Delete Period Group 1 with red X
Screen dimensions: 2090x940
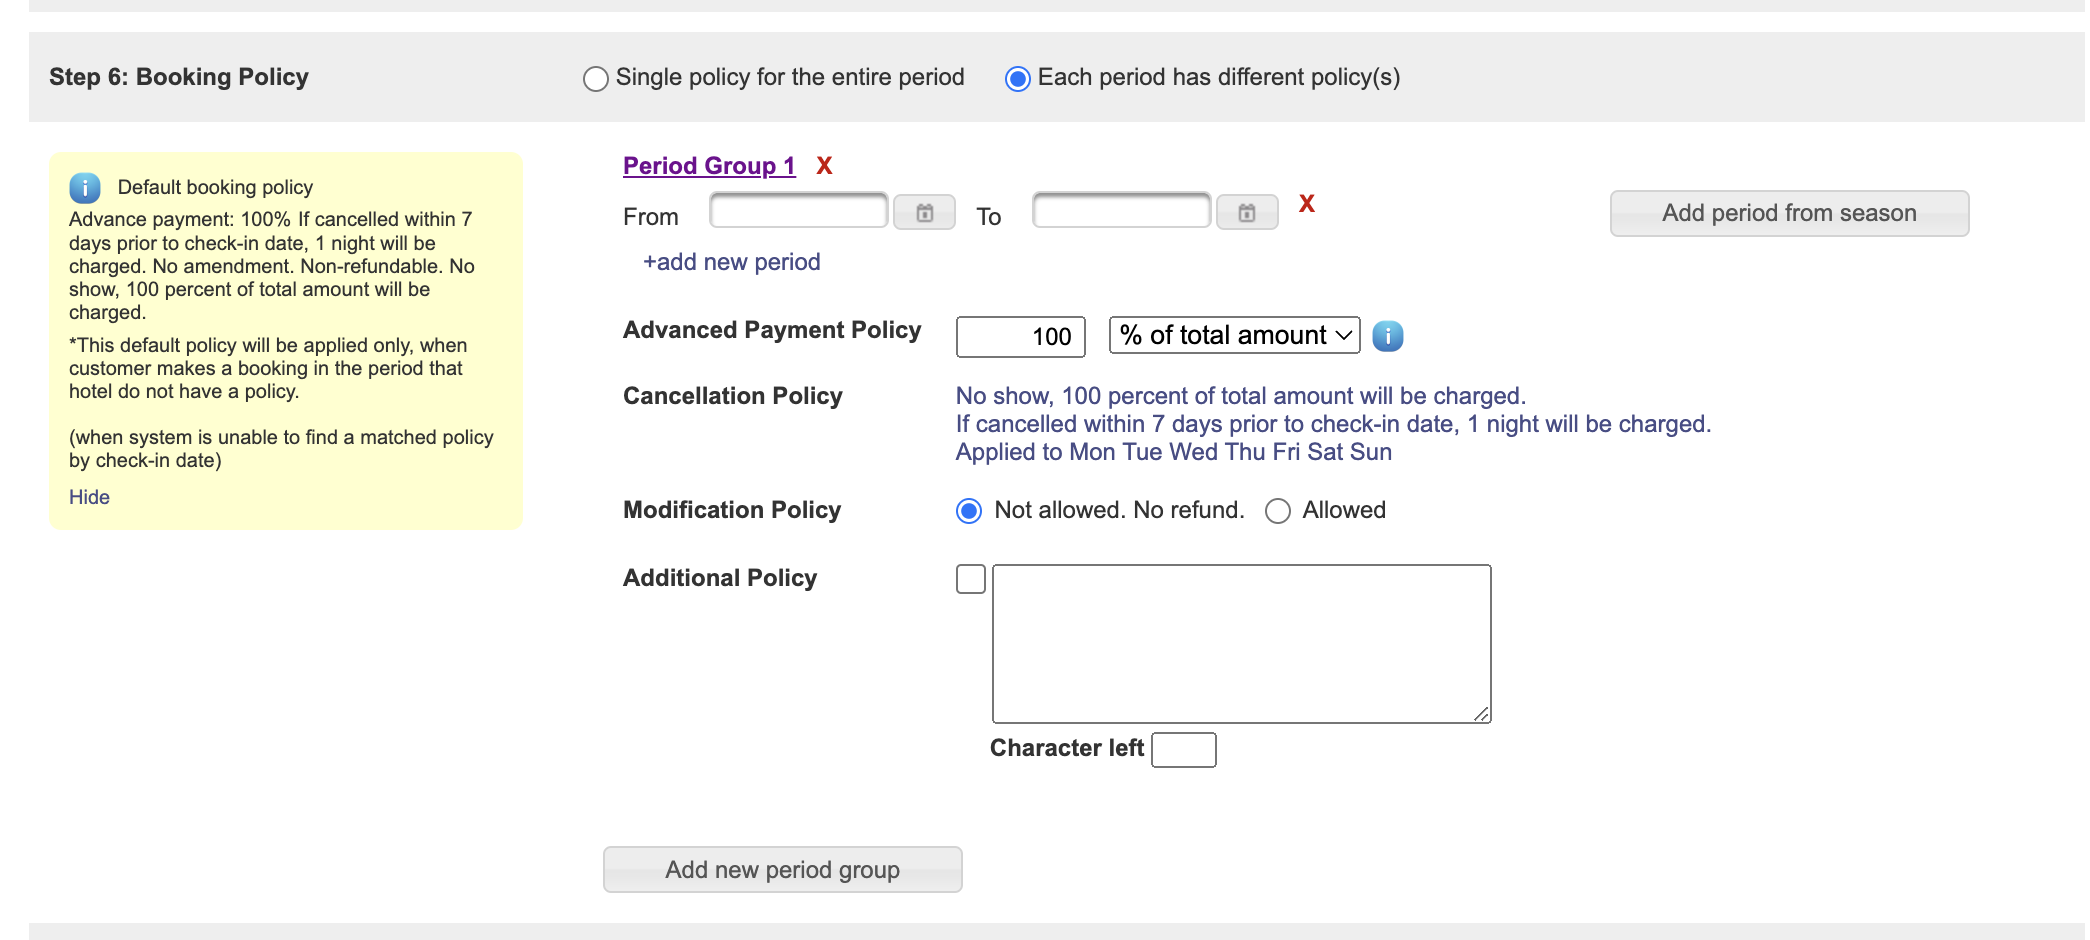[x=824, y=166]
